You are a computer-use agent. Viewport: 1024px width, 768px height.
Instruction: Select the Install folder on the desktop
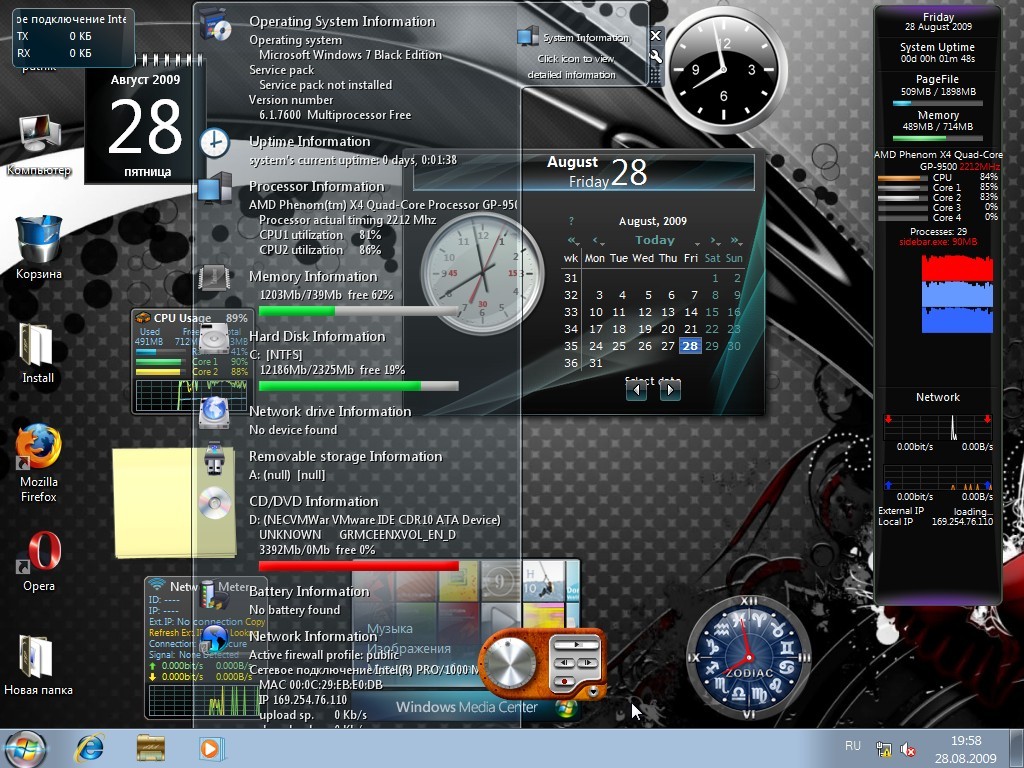[x=37, y=354]
